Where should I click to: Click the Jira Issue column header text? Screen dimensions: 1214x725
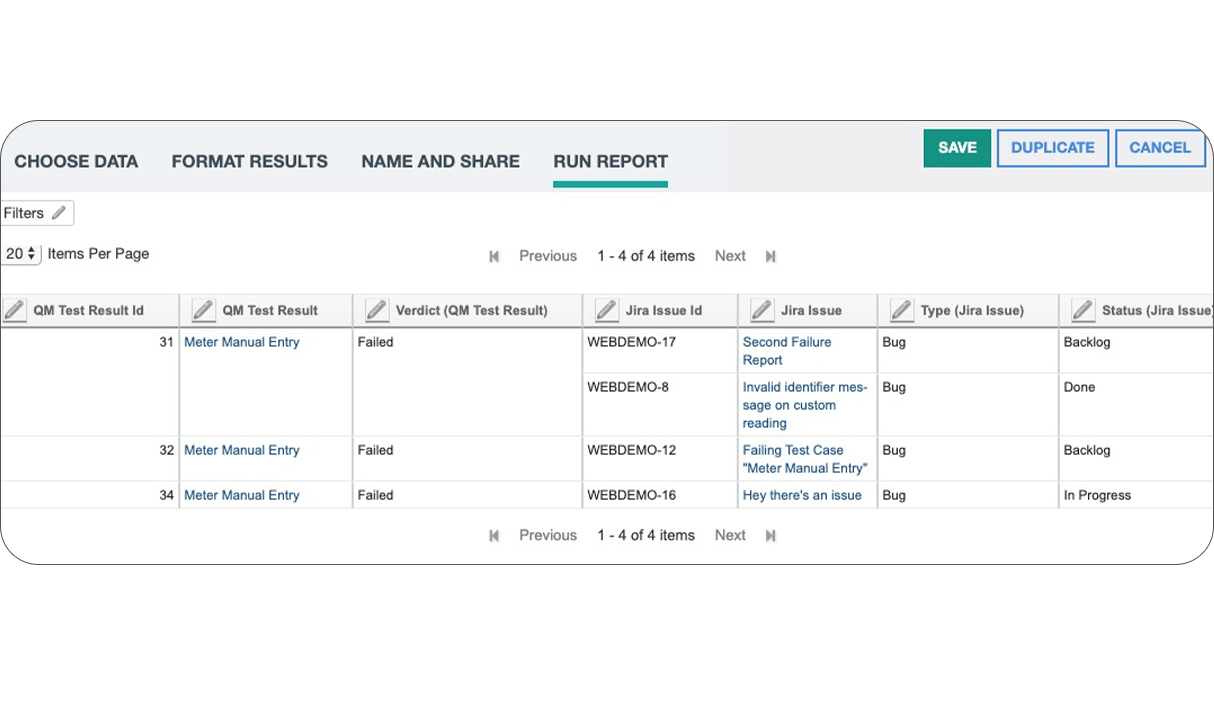click(x=811, y=310)
